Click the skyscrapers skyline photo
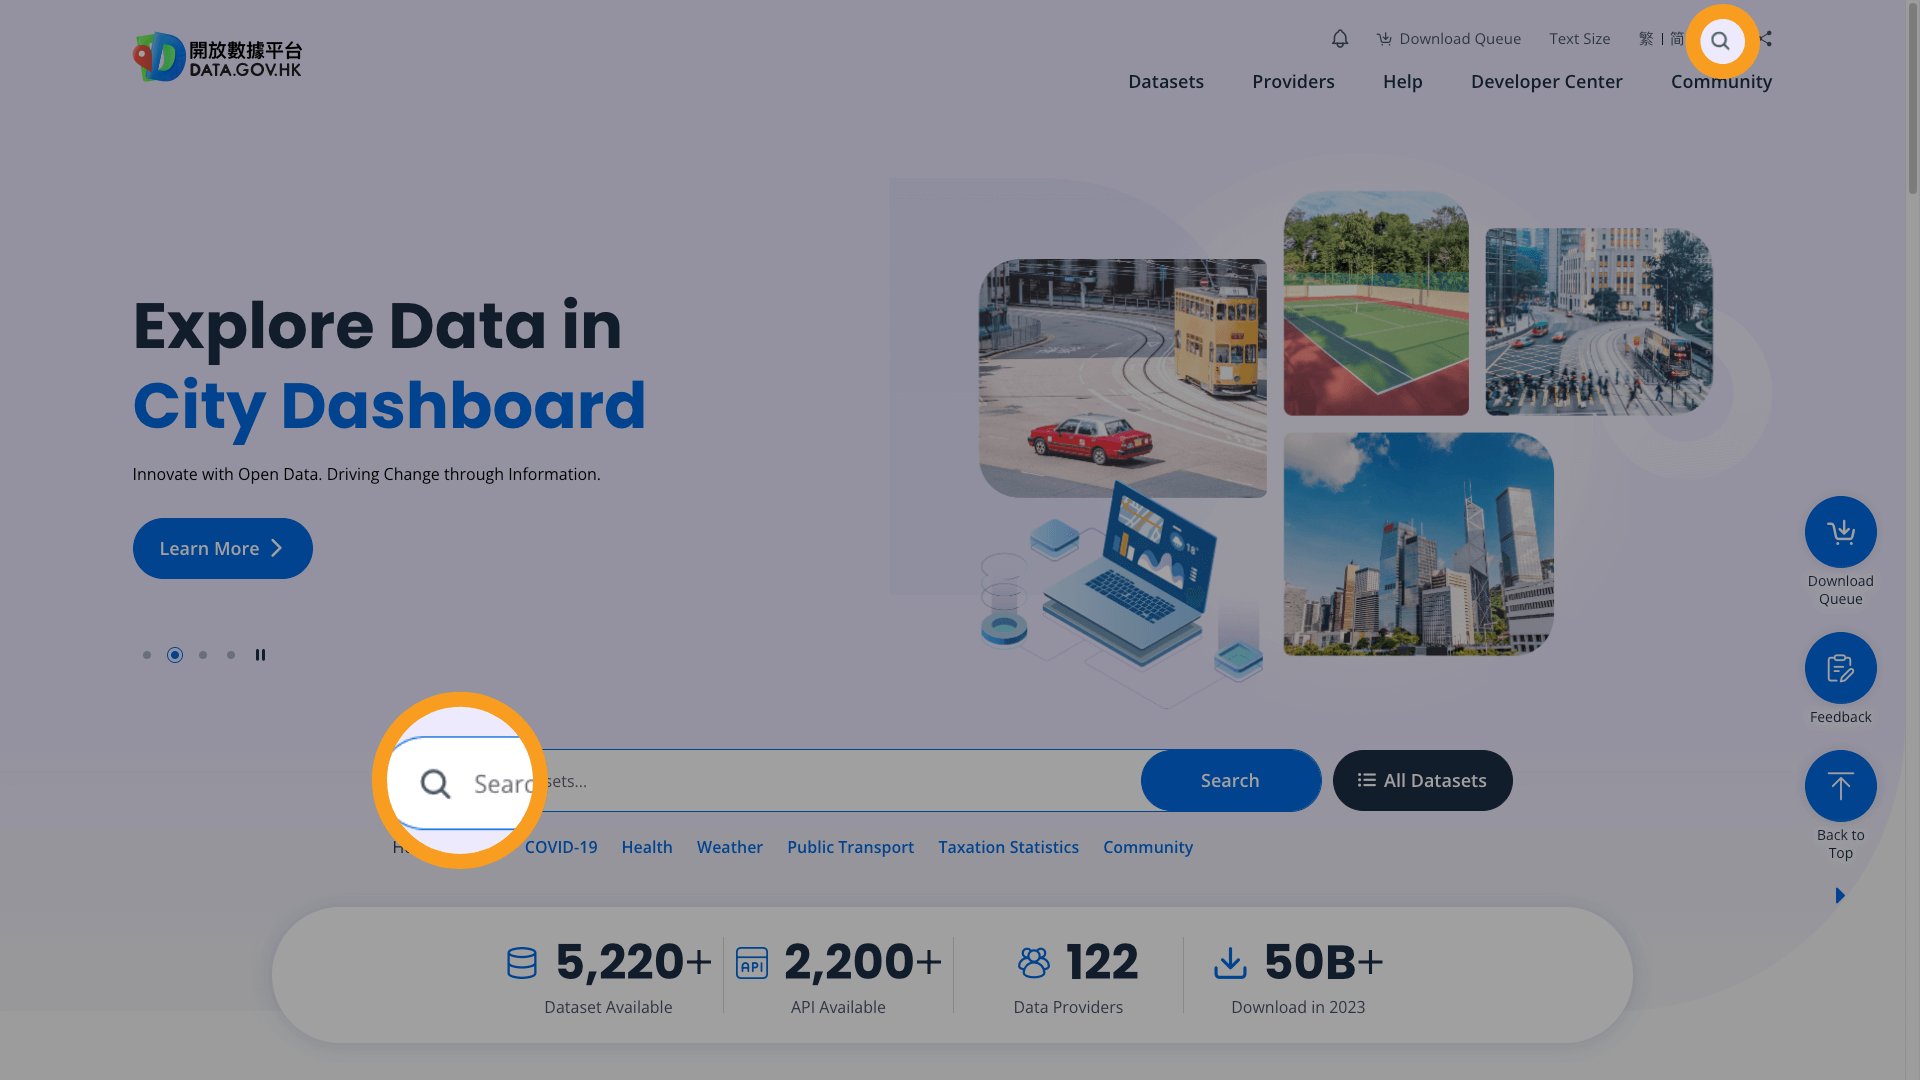Screen dimensions: 1920x1080 tap(1418, 544)
